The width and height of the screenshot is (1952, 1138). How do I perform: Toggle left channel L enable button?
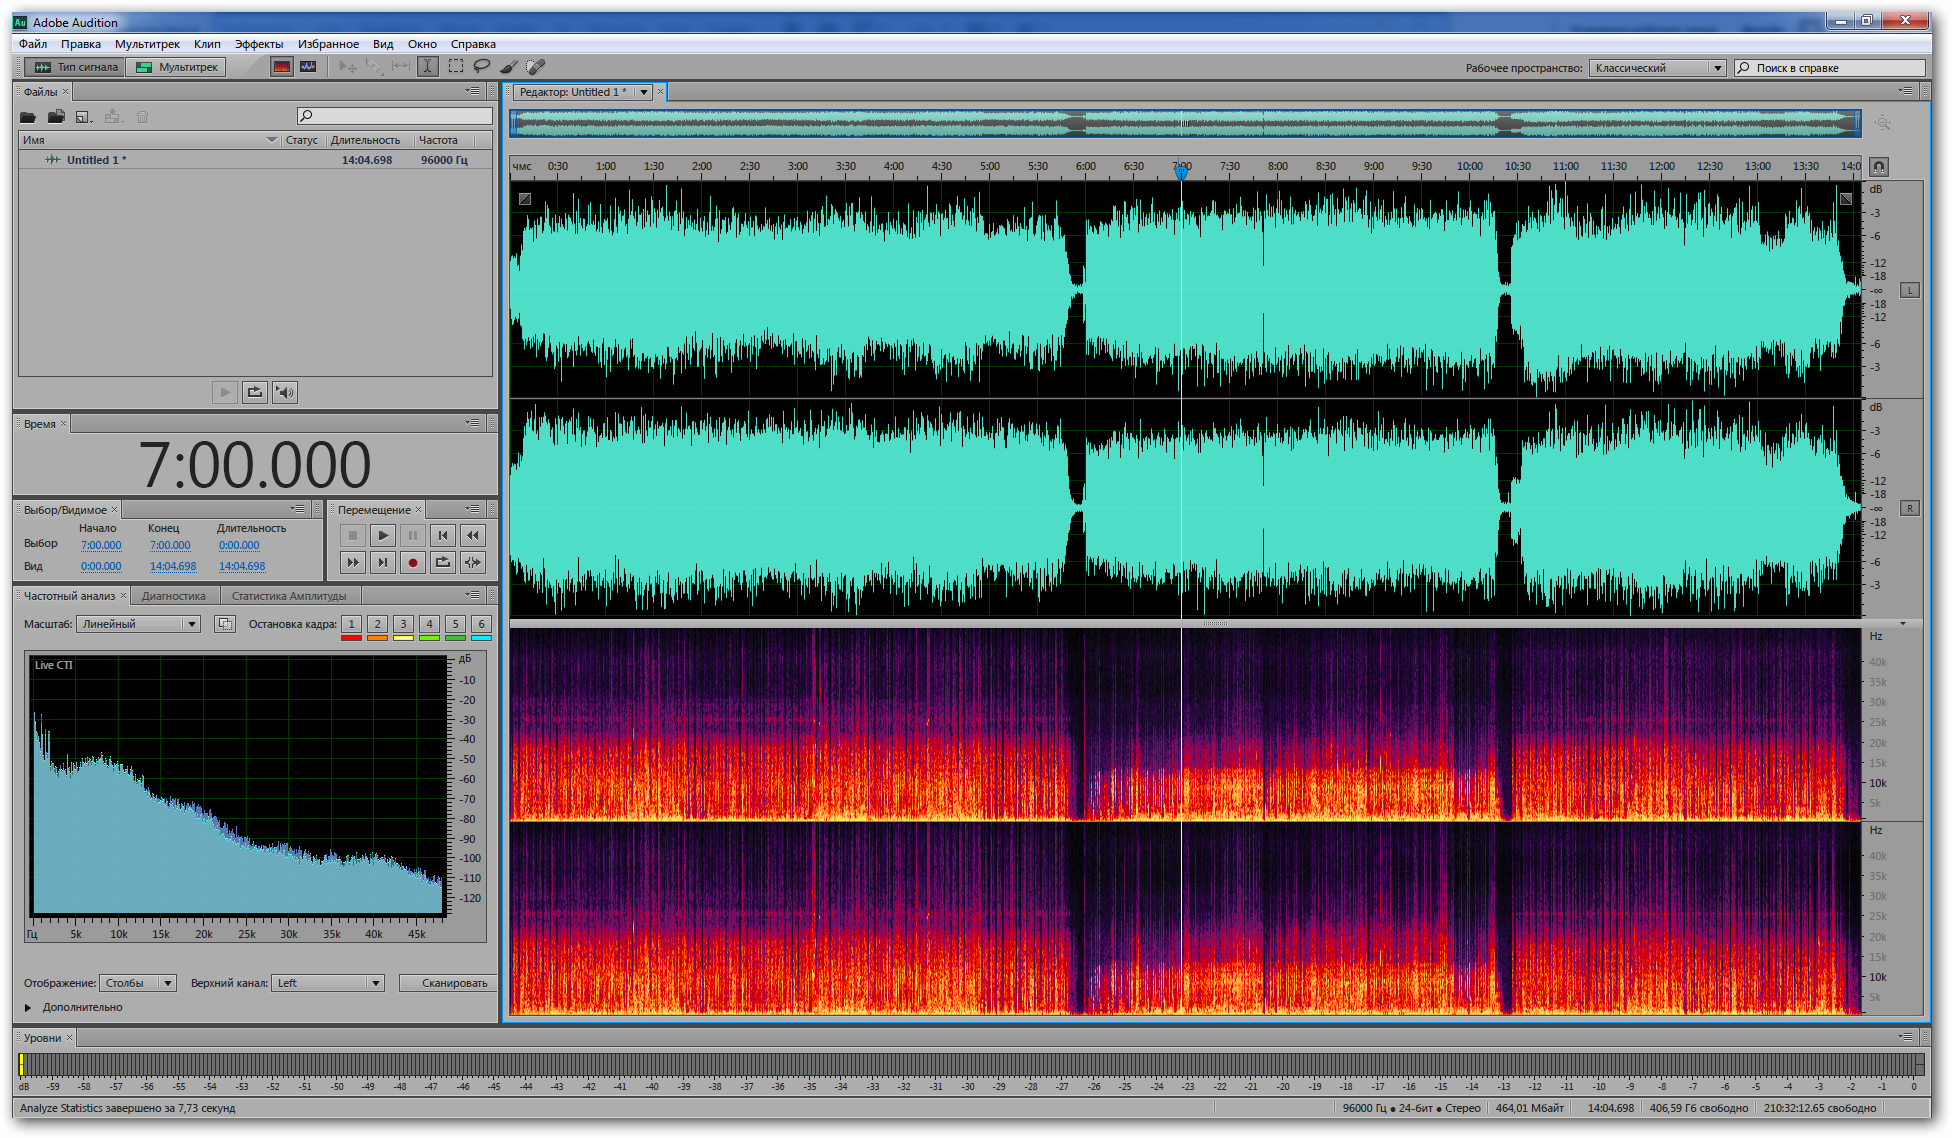tap(1910, 290)
